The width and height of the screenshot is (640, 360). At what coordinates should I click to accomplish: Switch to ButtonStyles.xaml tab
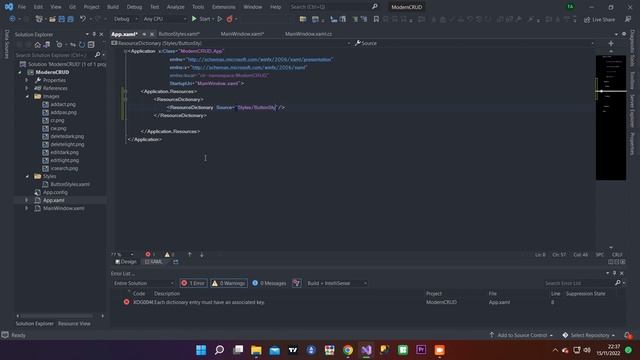[x=179, y=34]
